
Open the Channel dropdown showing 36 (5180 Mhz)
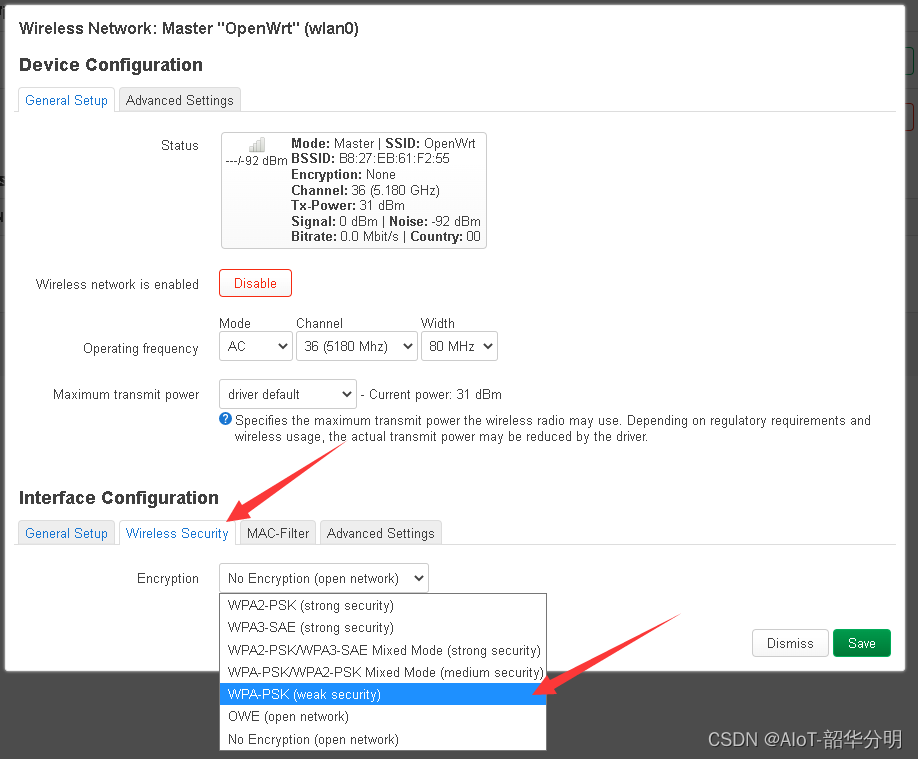coord(356,346)
